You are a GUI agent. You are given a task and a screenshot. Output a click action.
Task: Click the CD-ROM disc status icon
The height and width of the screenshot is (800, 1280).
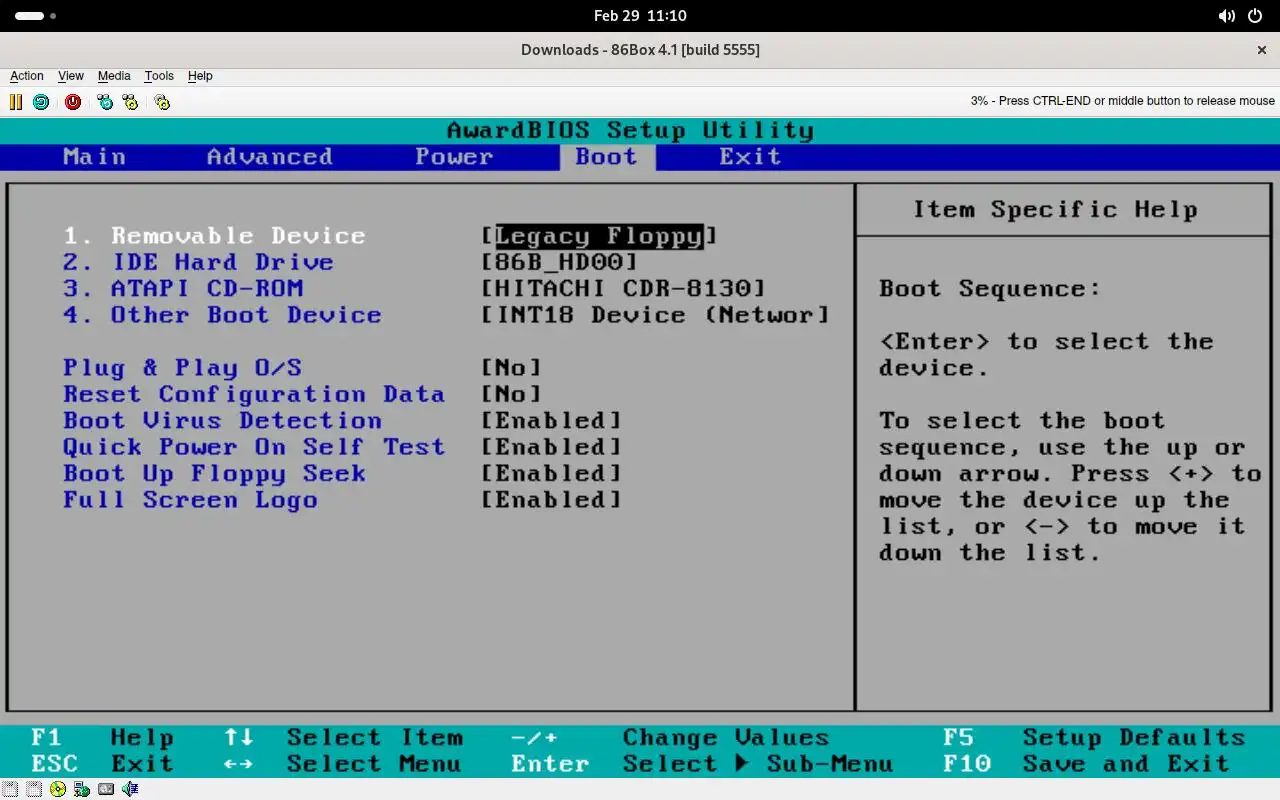[x=58, y=789]
